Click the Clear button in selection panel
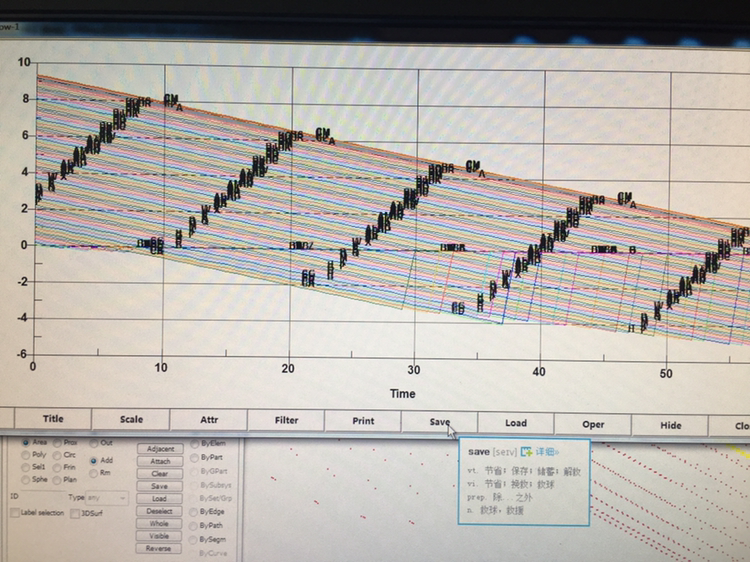The height and width of the screenshot is (562, 750). [160, 474]
